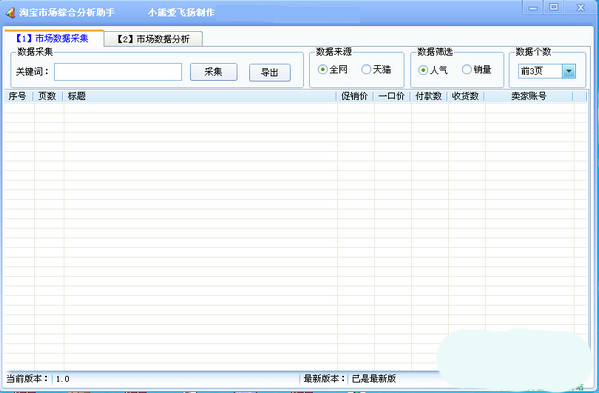Click the 已是最新版 status text
Image resolution: width=599 pixels, height=393 pixels.
coord(374,379)
